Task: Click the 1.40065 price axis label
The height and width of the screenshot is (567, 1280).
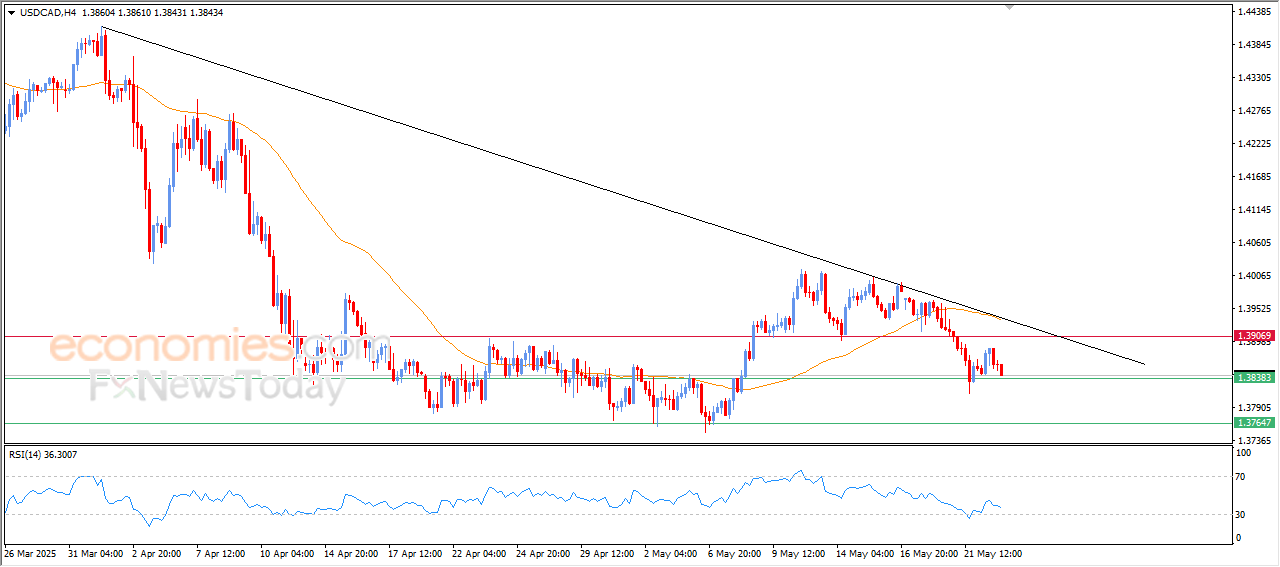Action: click(x=1253, y=275)
